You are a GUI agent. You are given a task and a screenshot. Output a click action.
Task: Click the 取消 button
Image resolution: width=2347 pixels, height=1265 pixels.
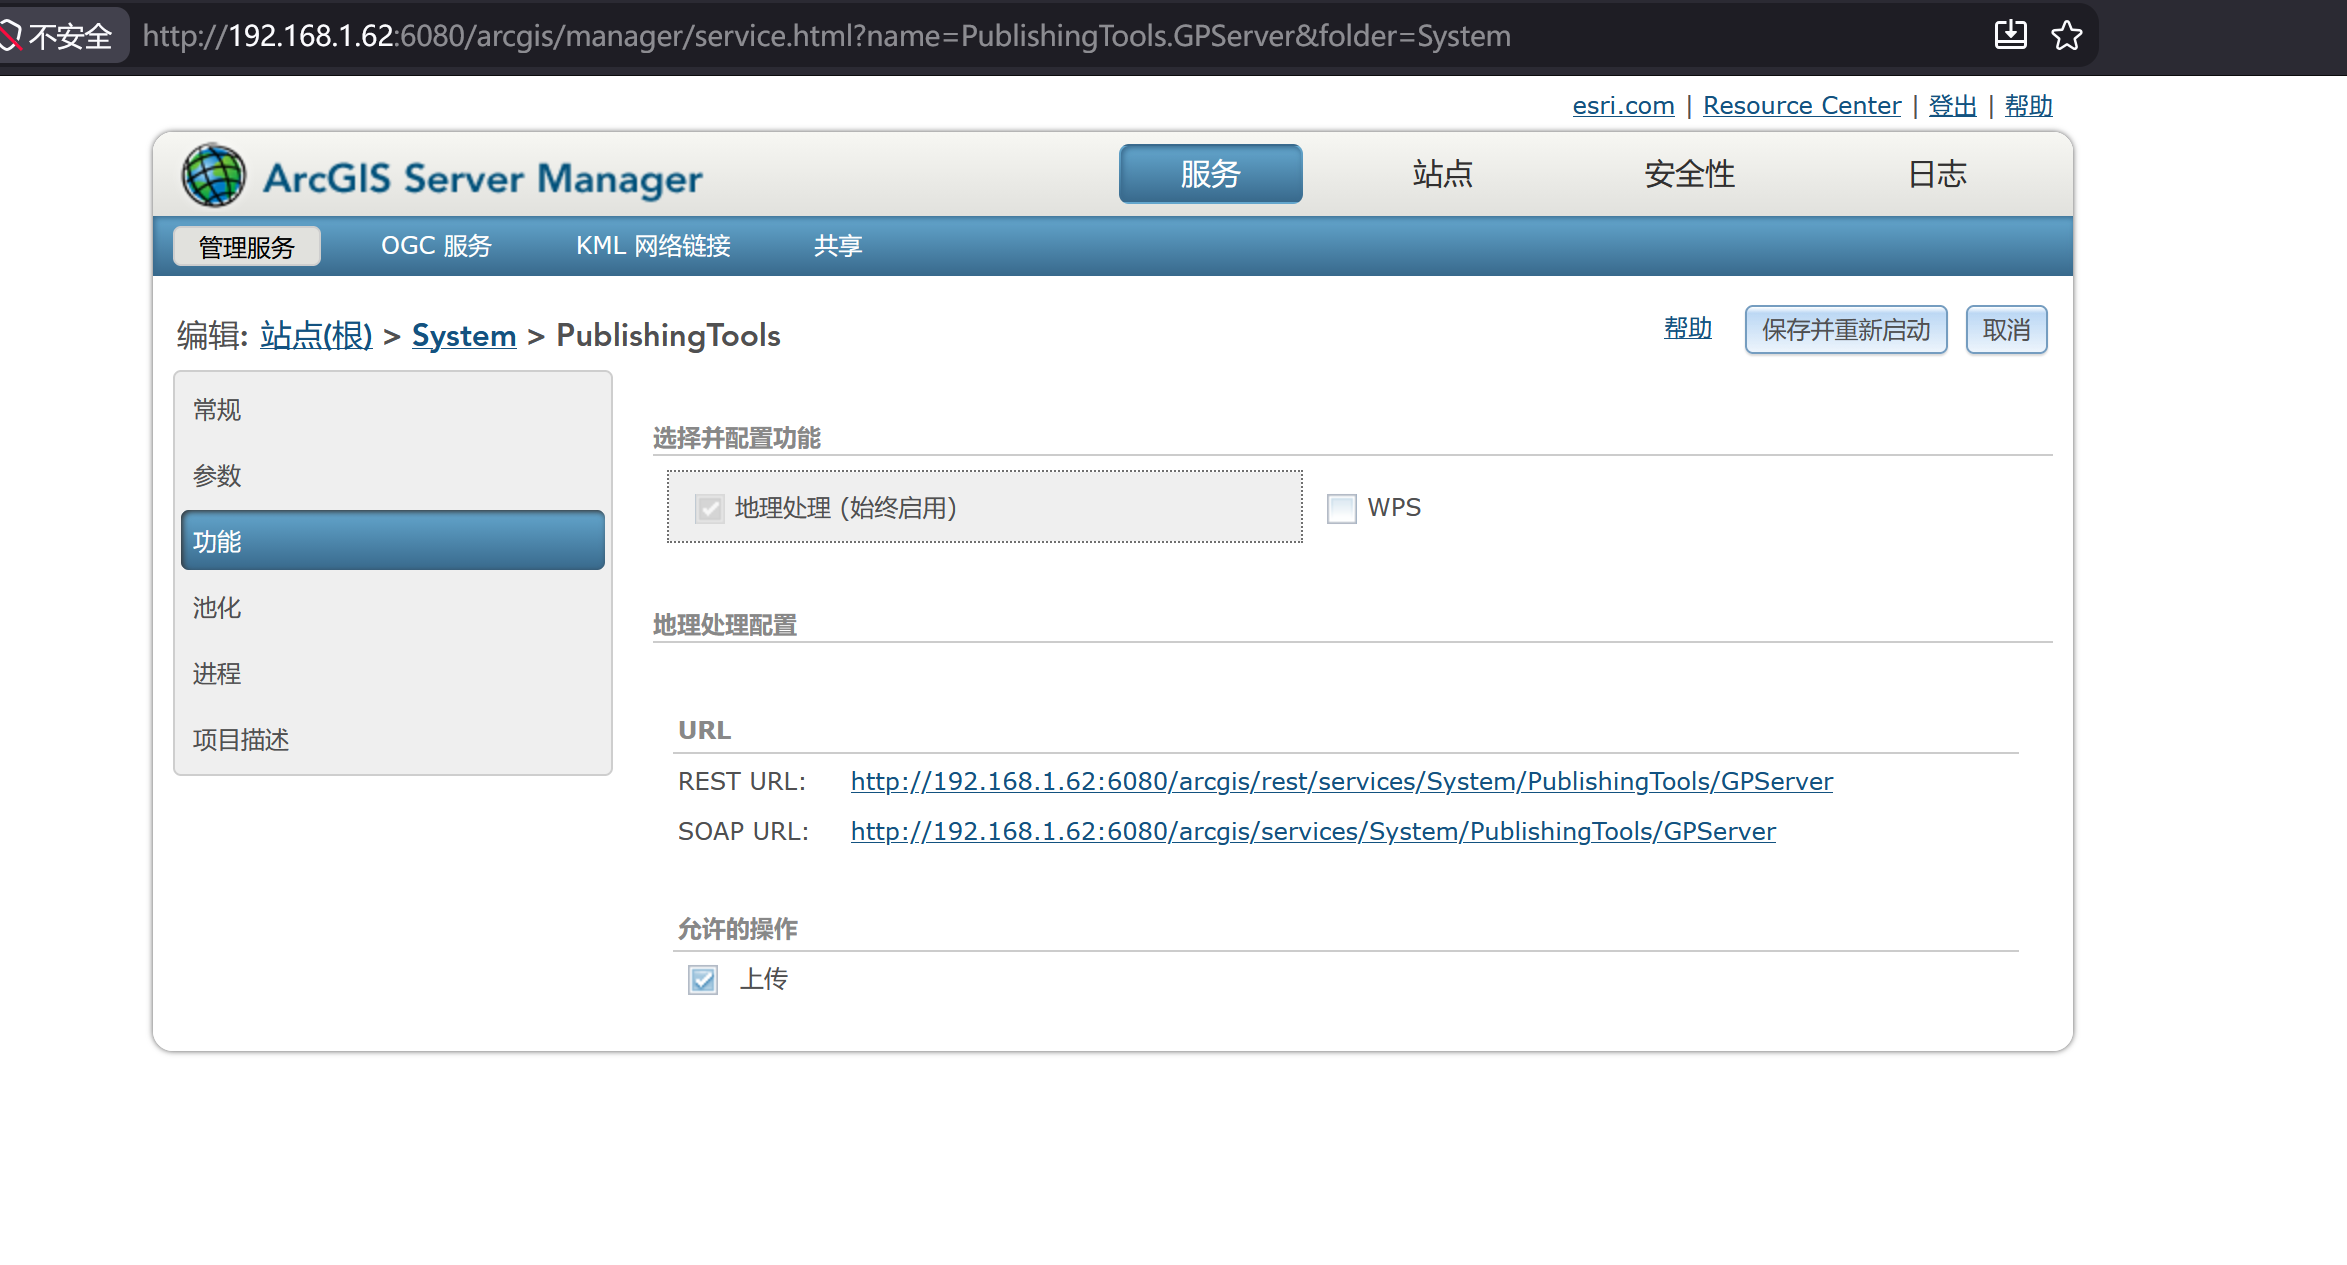pyautogui.click(x=2006, y=330)
